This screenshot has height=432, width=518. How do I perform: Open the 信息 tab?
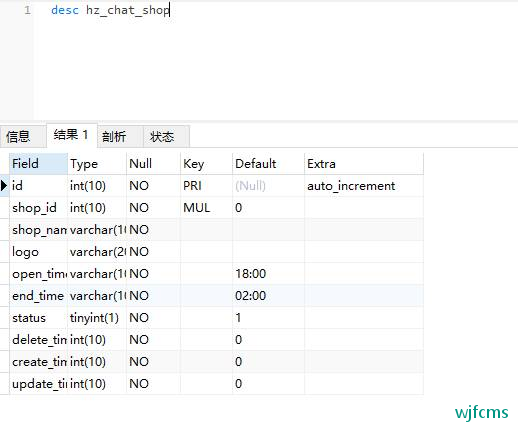(x=23, y=136)
